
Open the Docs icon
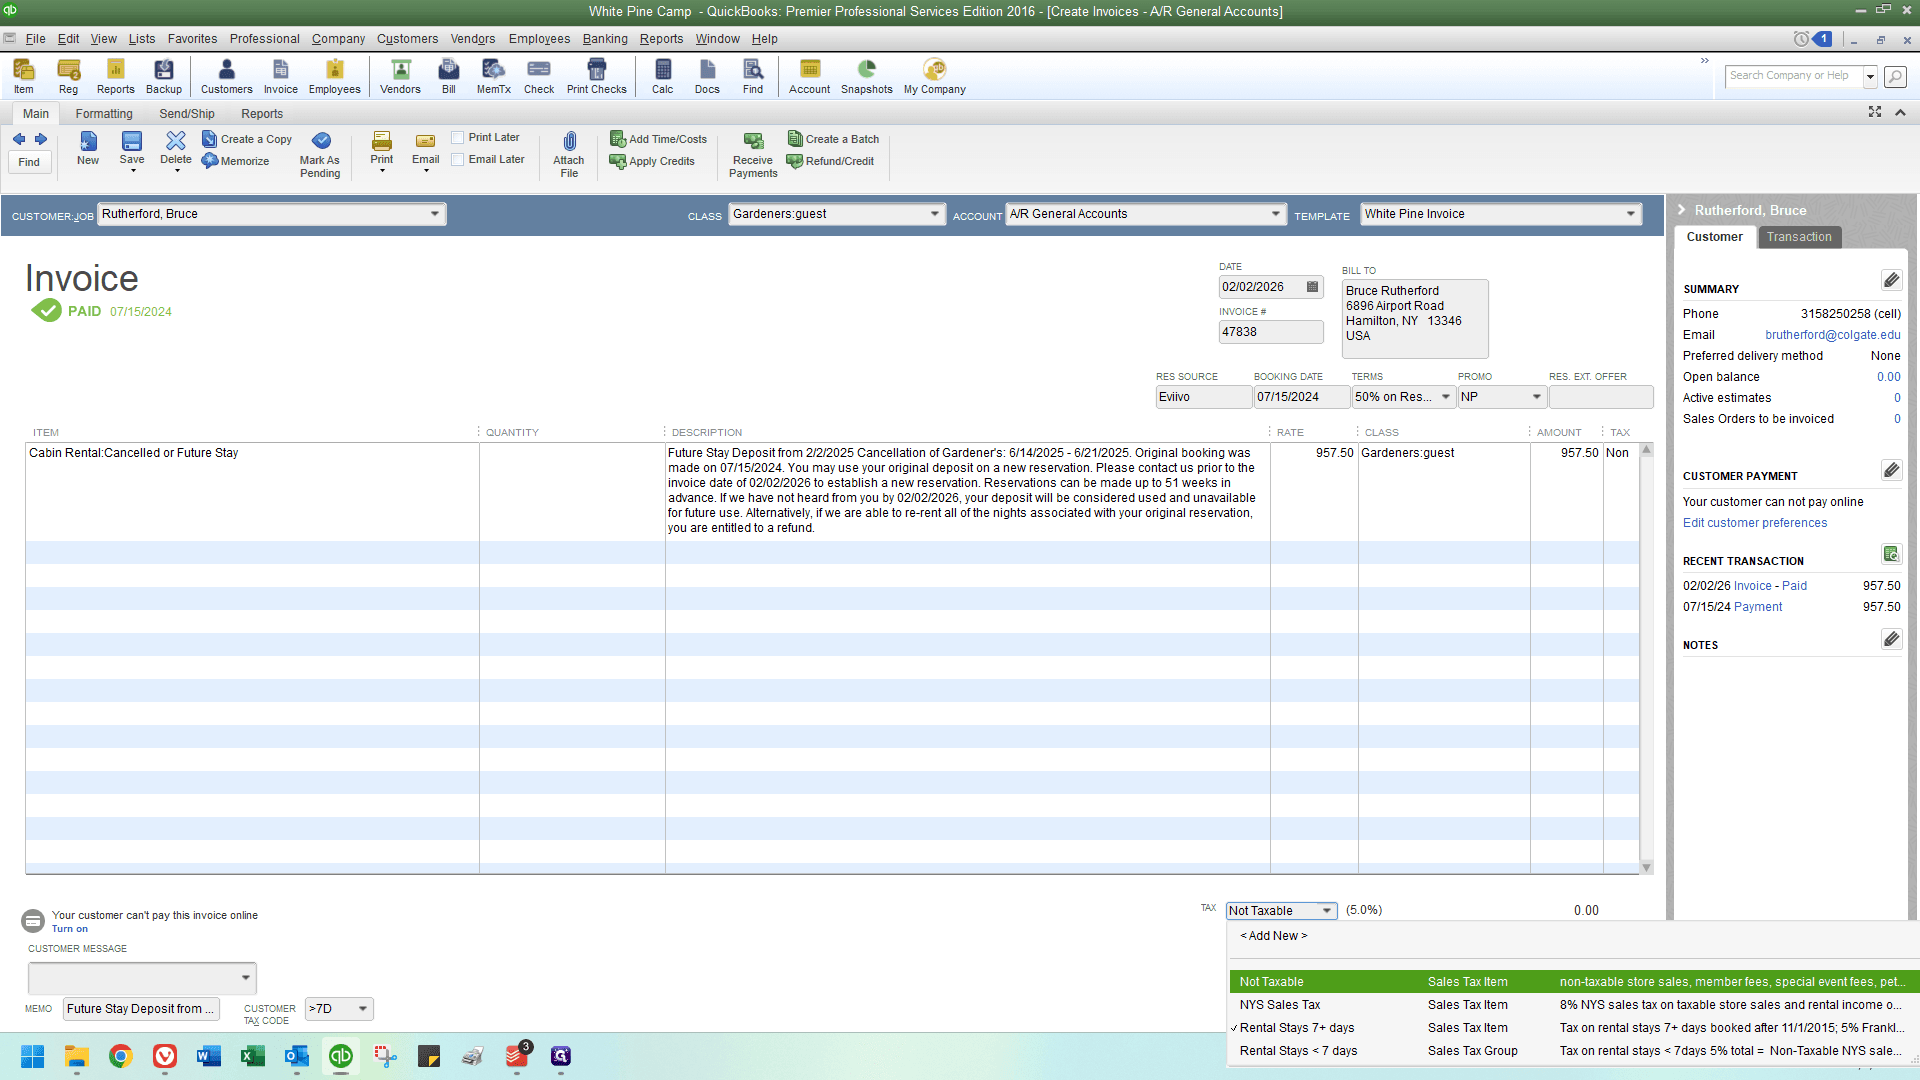pyautogui.click(x=707, y=76)
